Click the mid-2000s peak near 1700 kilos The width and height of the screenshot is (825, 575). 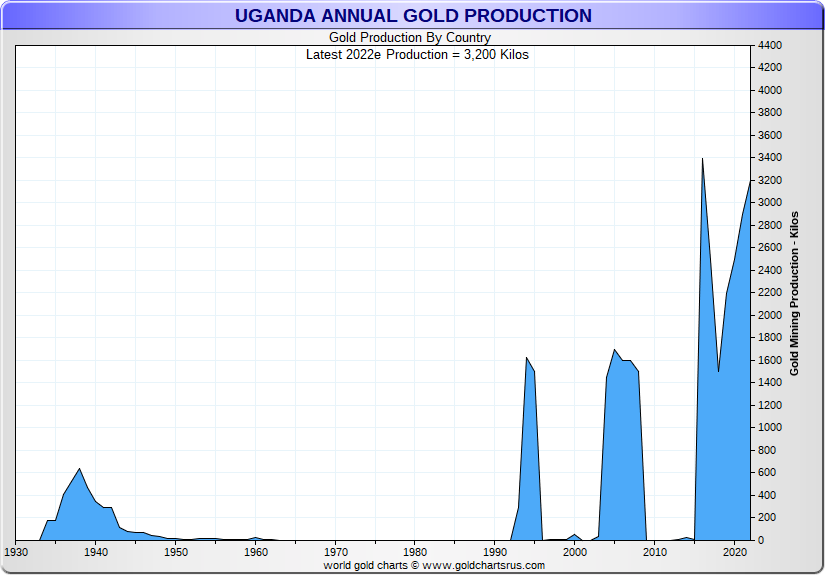[x=615, y=350]
